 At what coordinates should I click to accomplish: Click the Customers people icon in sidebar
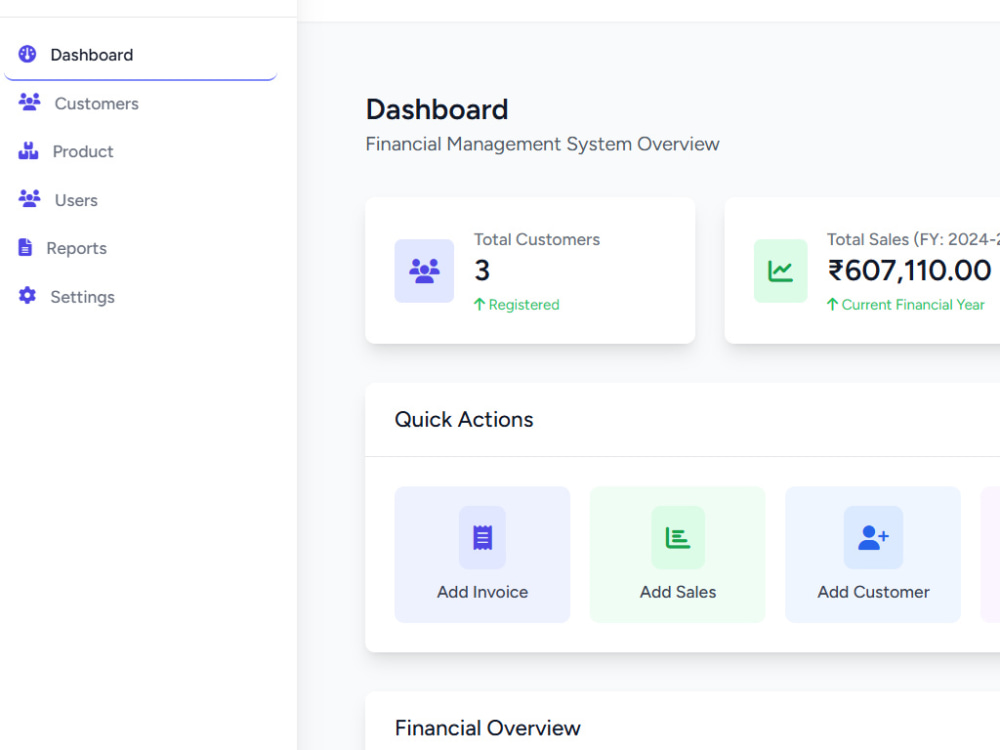pos(29,103)
